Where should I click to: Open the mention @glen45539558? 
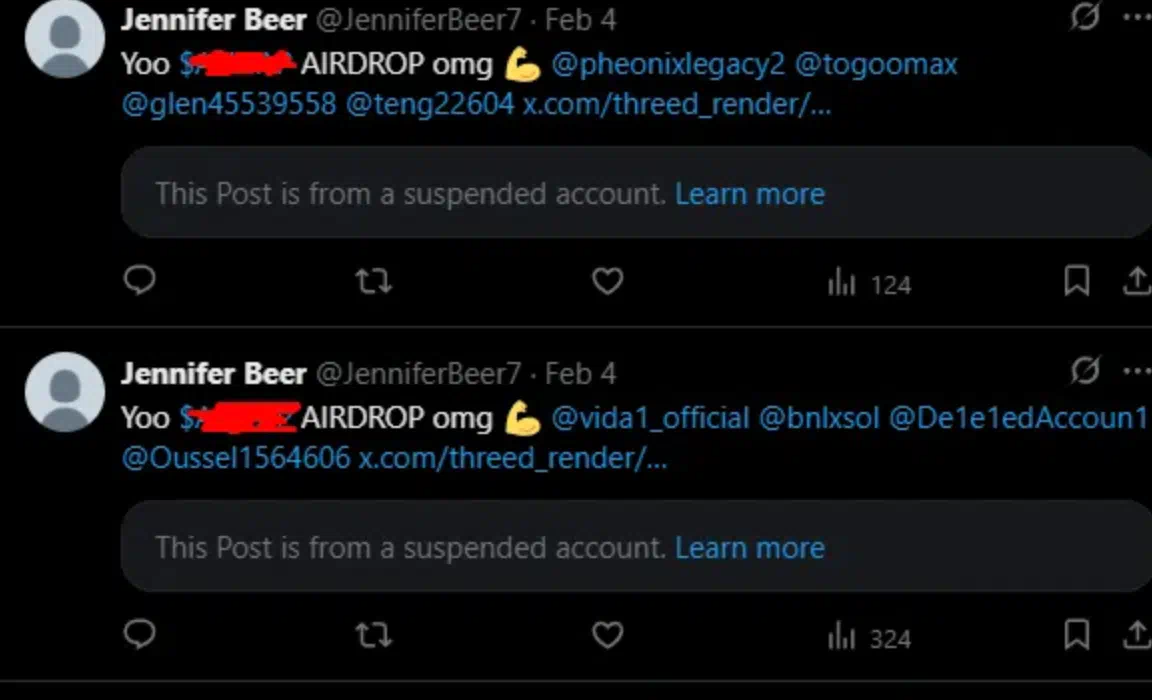click(x=228, y=104)
